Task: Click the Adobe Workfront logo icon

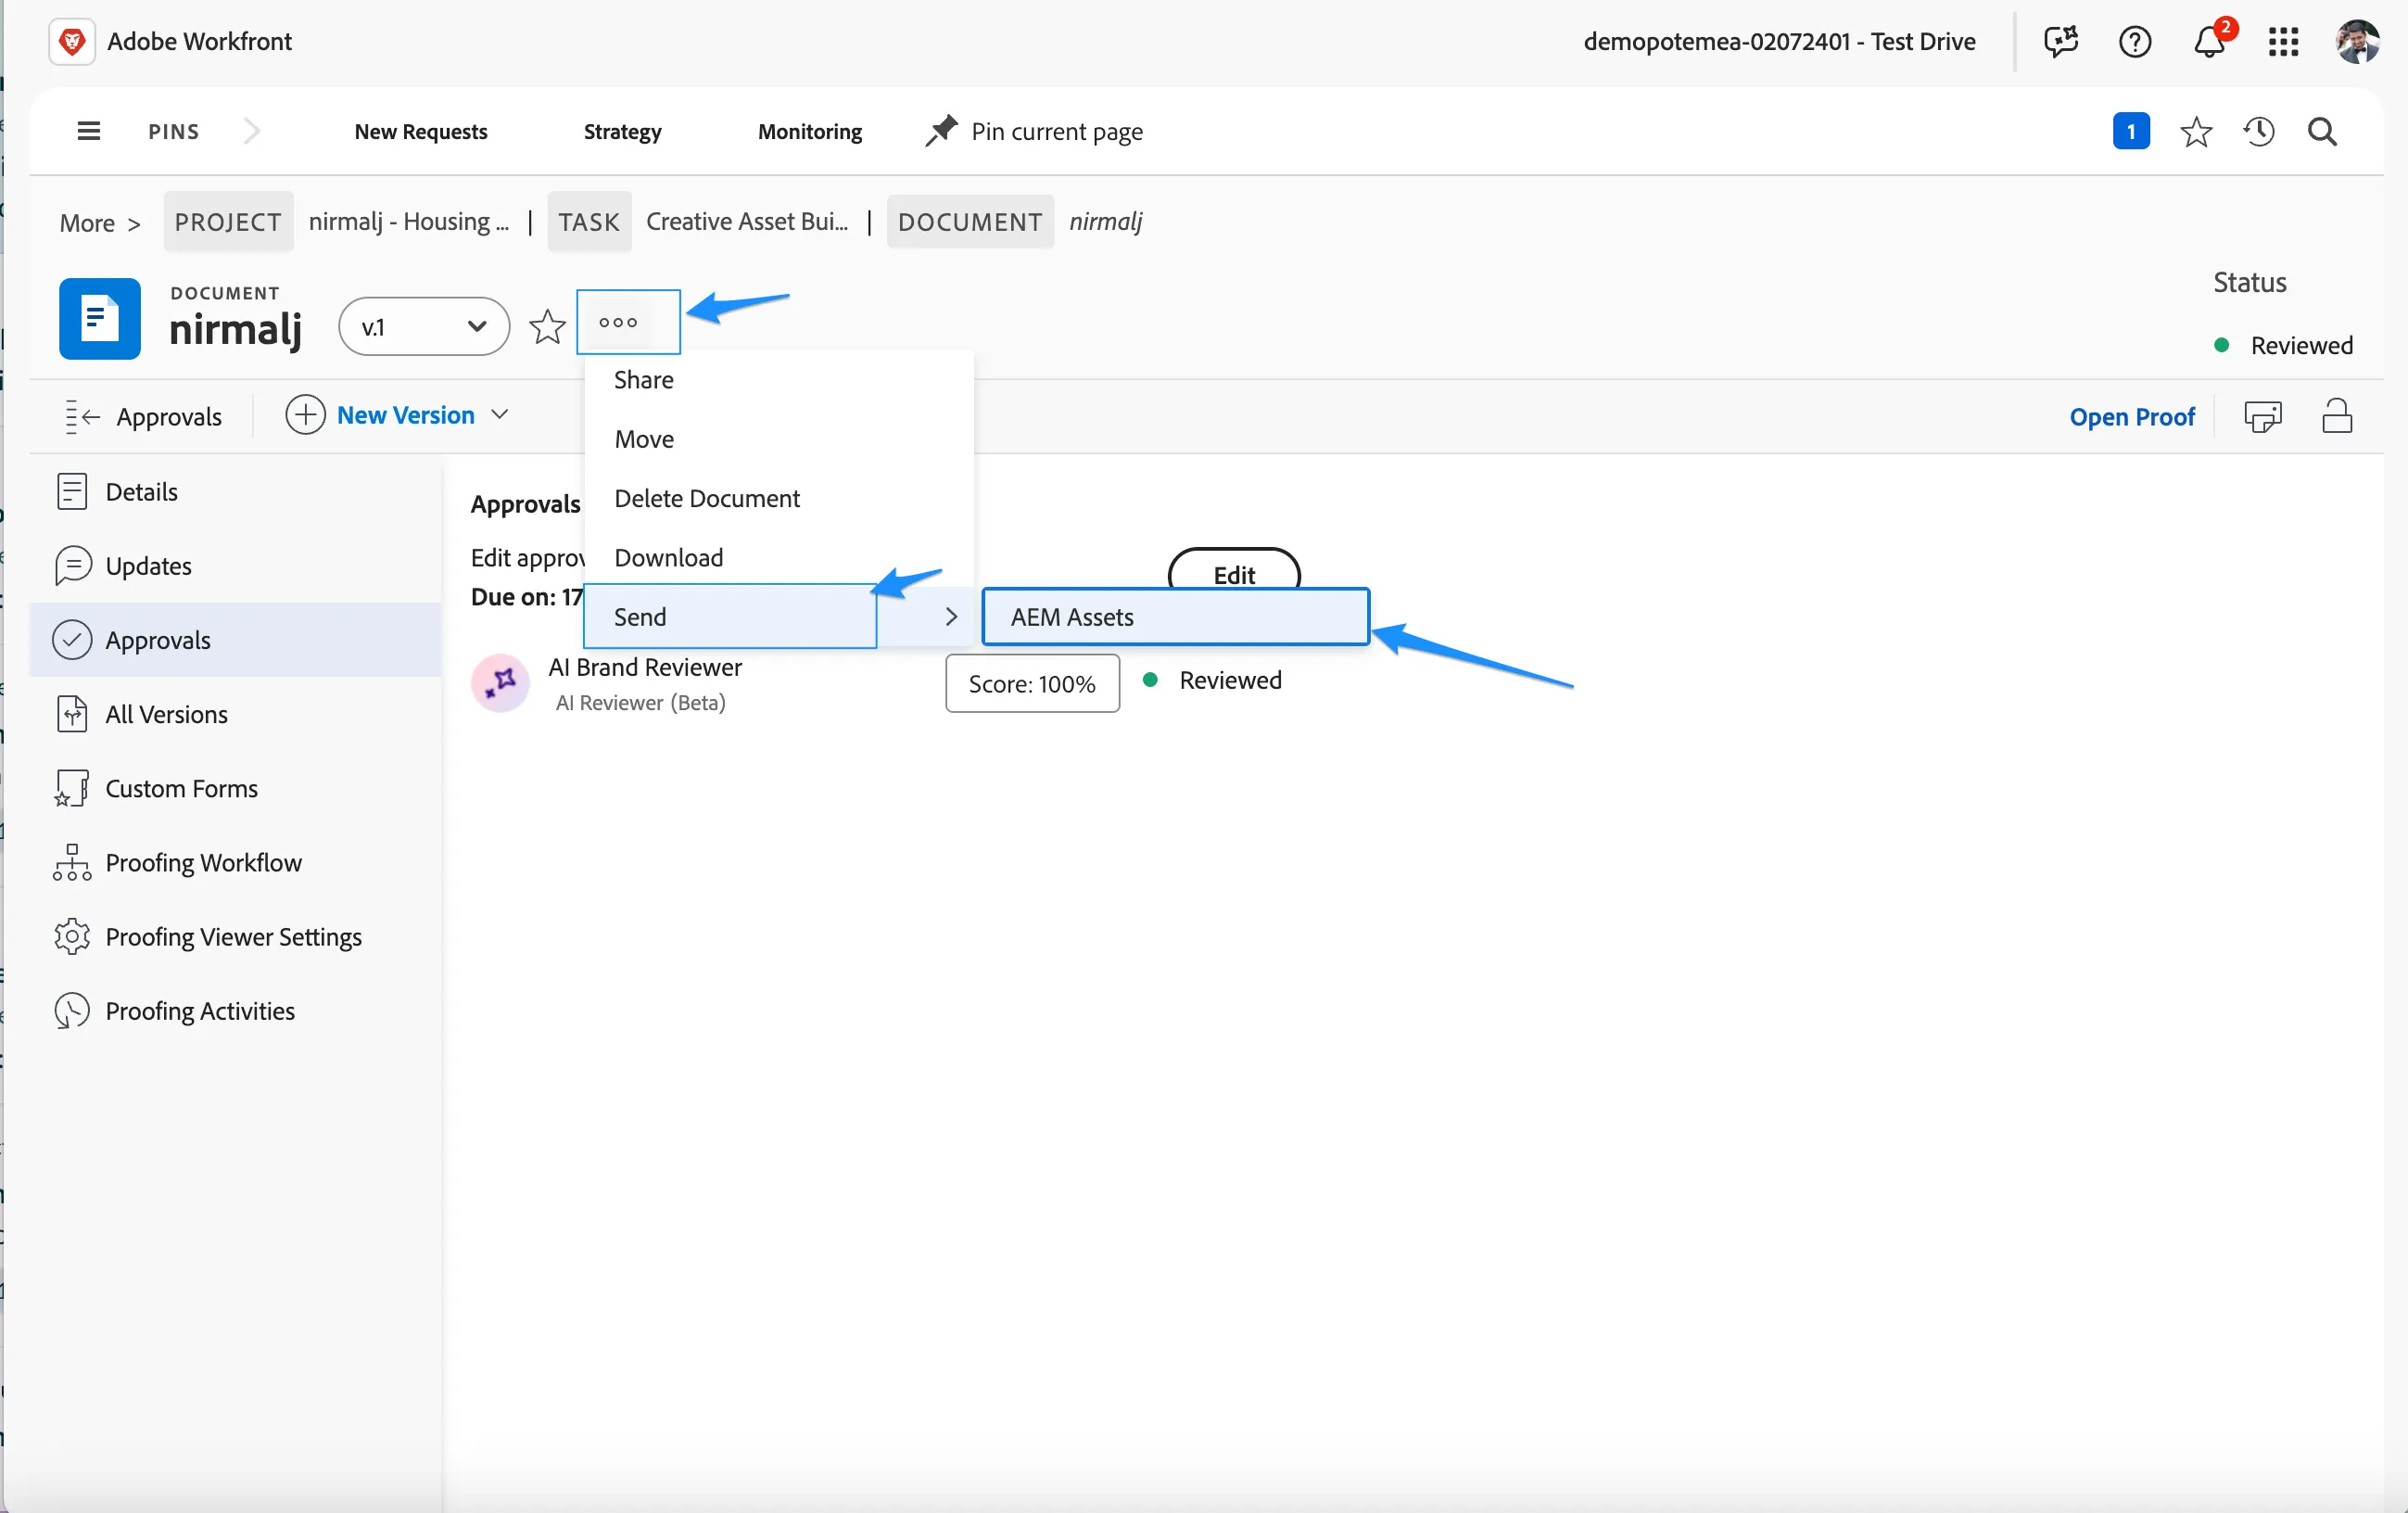Action: [x=72, y=41]
